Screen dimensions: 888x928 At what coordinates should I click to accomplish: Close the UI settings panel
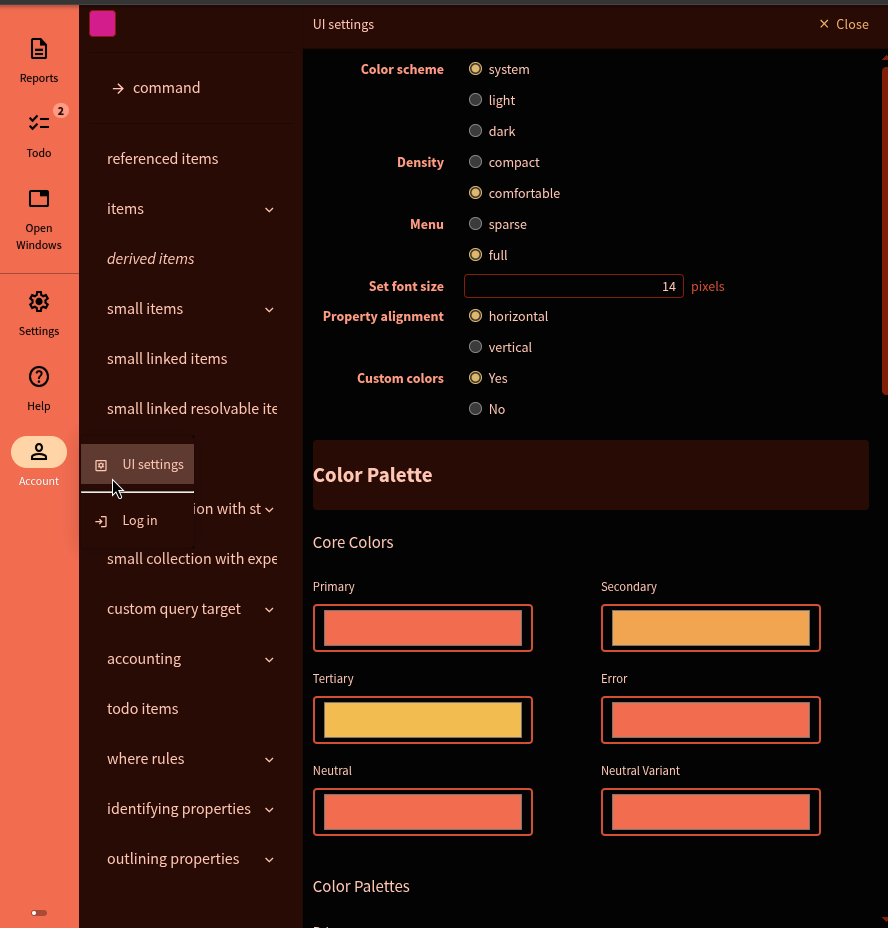click(x=843, y=24)
